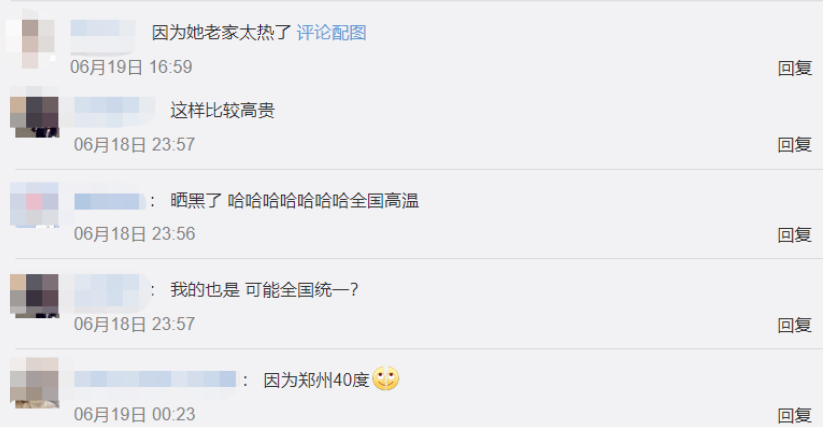Open blurred username before 这样比较高贵
Screen dimensions: 823x427
pyautogui.click(x=114, y=111)
